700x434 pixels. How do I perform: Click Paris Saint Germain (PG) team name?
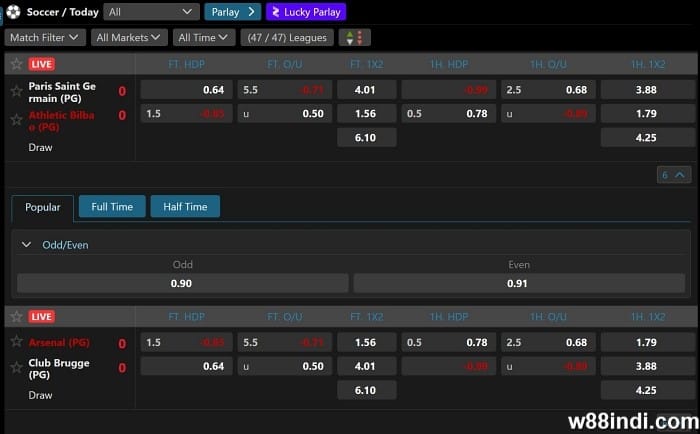(x=62, y=92)
